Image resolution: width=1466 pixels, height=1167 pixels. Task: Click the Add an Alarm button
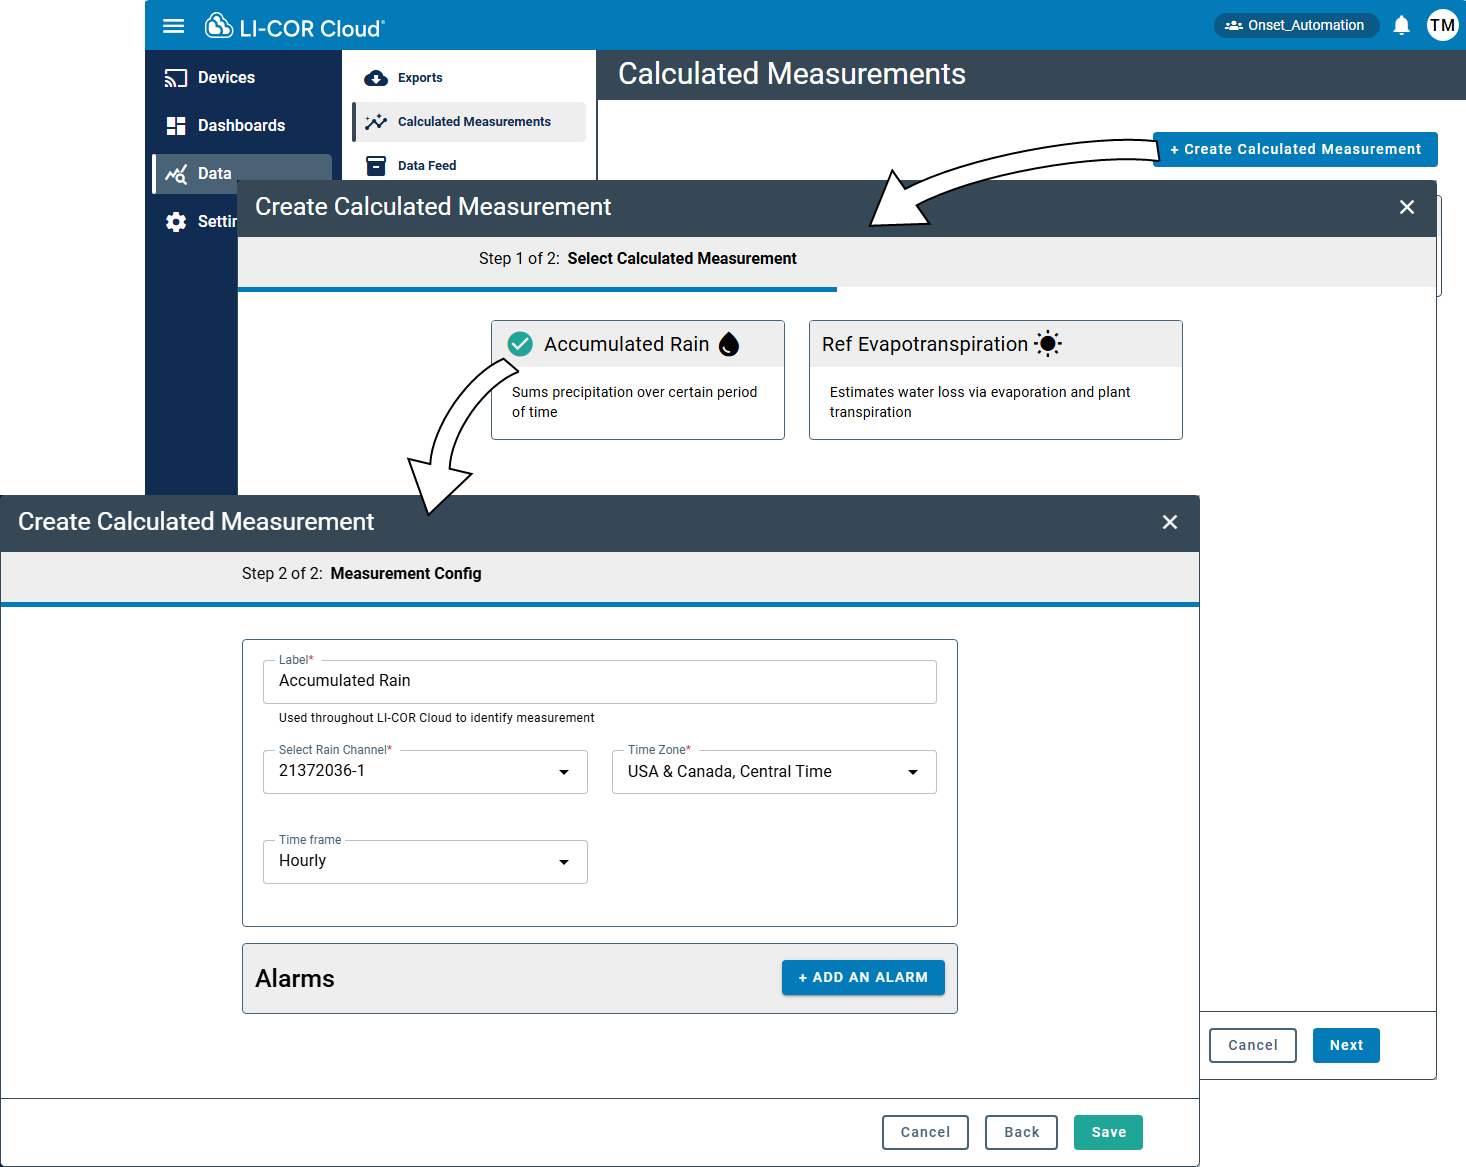(863, 978)
